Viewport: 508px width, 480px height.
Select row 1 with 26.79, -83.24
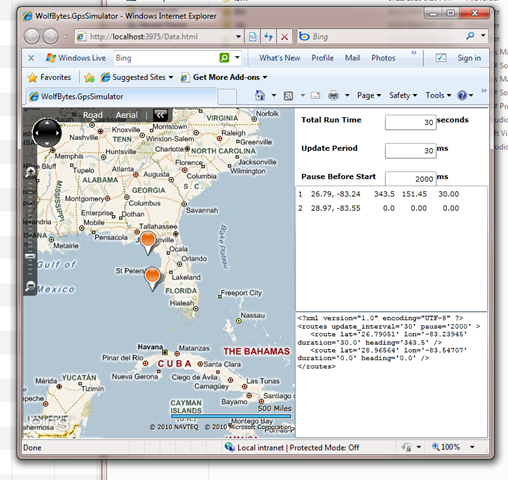[x=379, y=194]
